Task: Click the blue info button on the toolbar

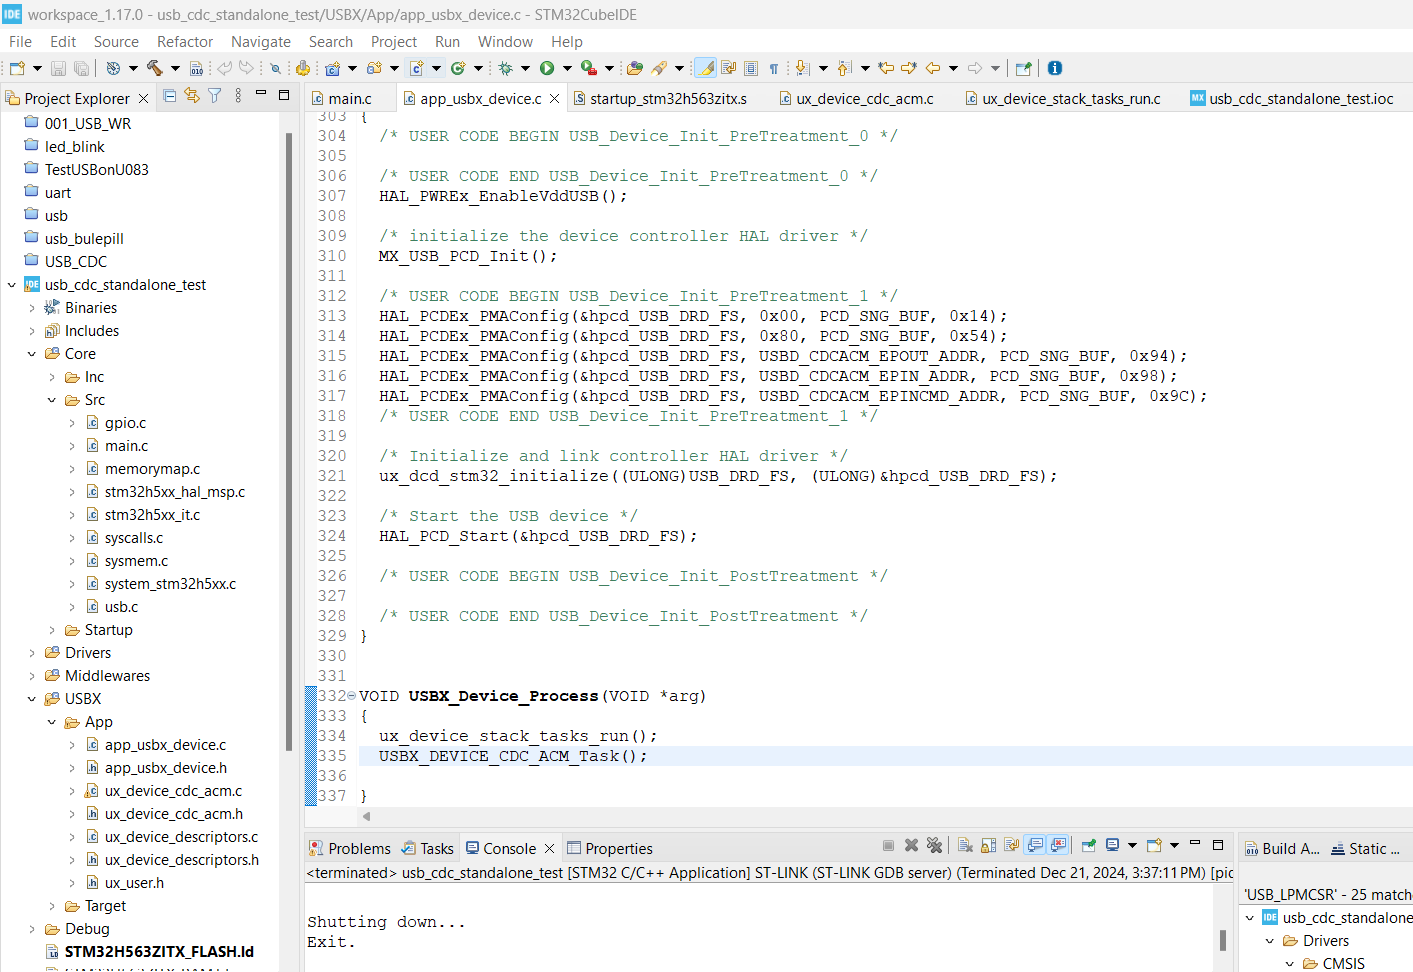Action: [1055, 68]
